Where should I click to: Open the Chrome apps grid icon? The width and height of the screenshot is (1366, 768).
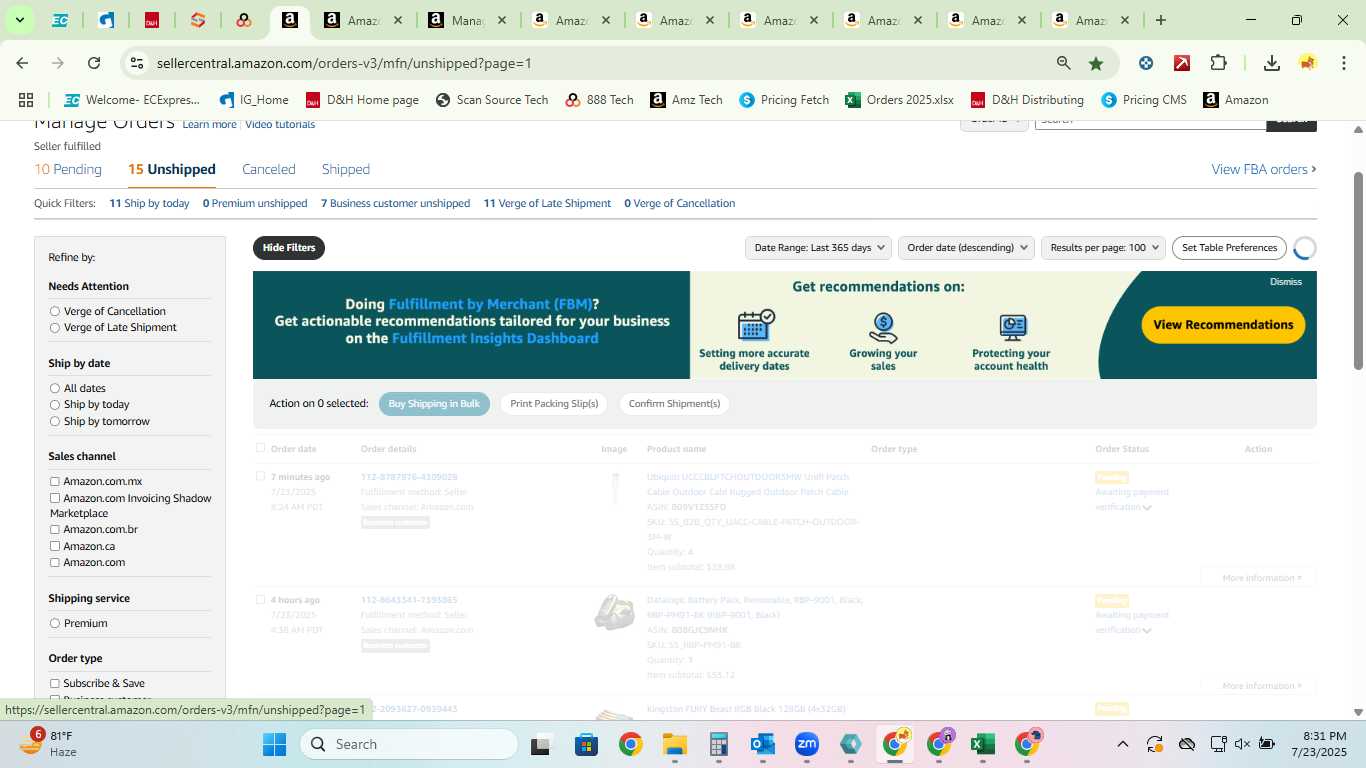click(26, 100)
